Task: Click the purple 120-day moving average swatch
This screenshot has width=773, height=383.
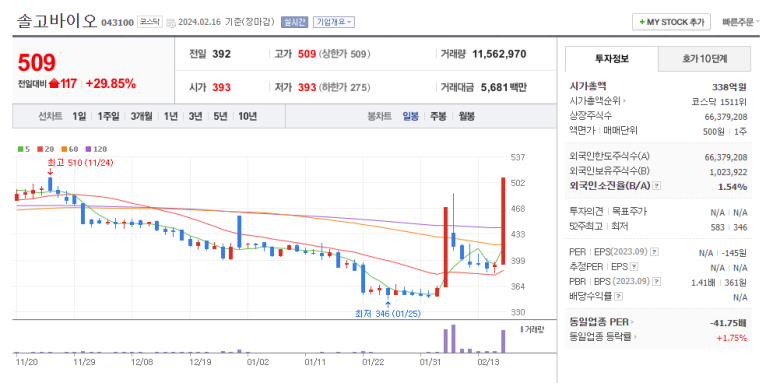Action: click(88, 149)
